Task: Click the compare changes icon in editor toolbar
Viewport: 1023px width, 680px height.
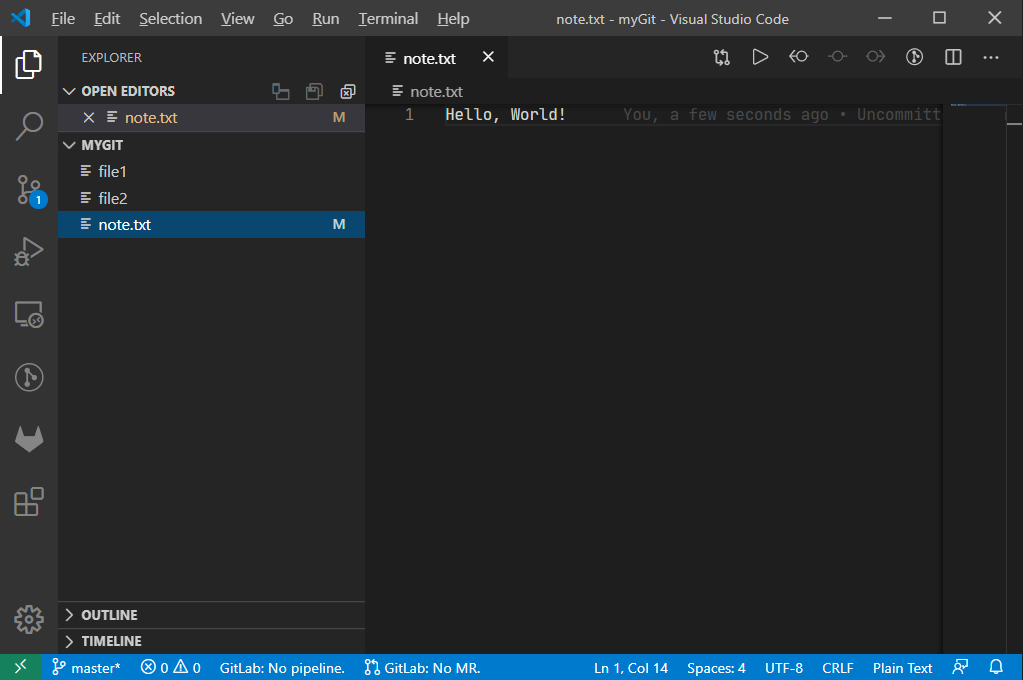Action: point(722,57)
